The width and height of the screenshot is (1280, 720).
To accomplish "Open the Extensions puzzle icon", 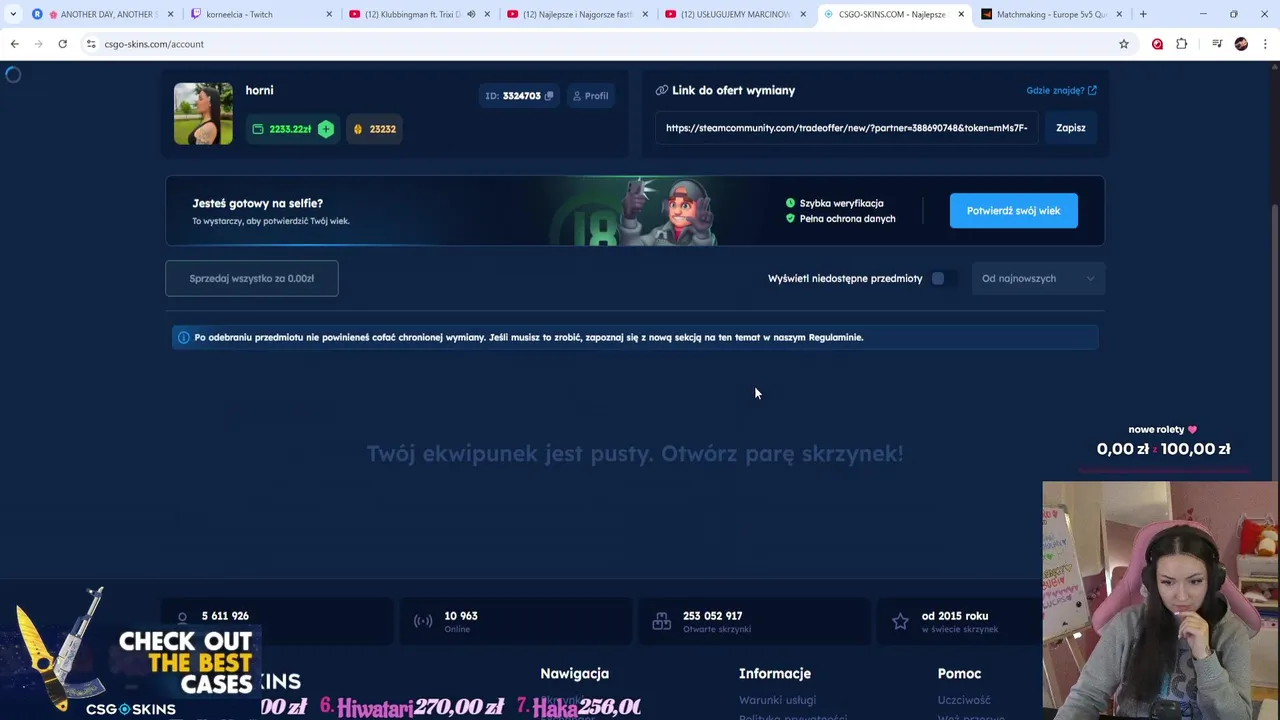I will pos(1182,44).
